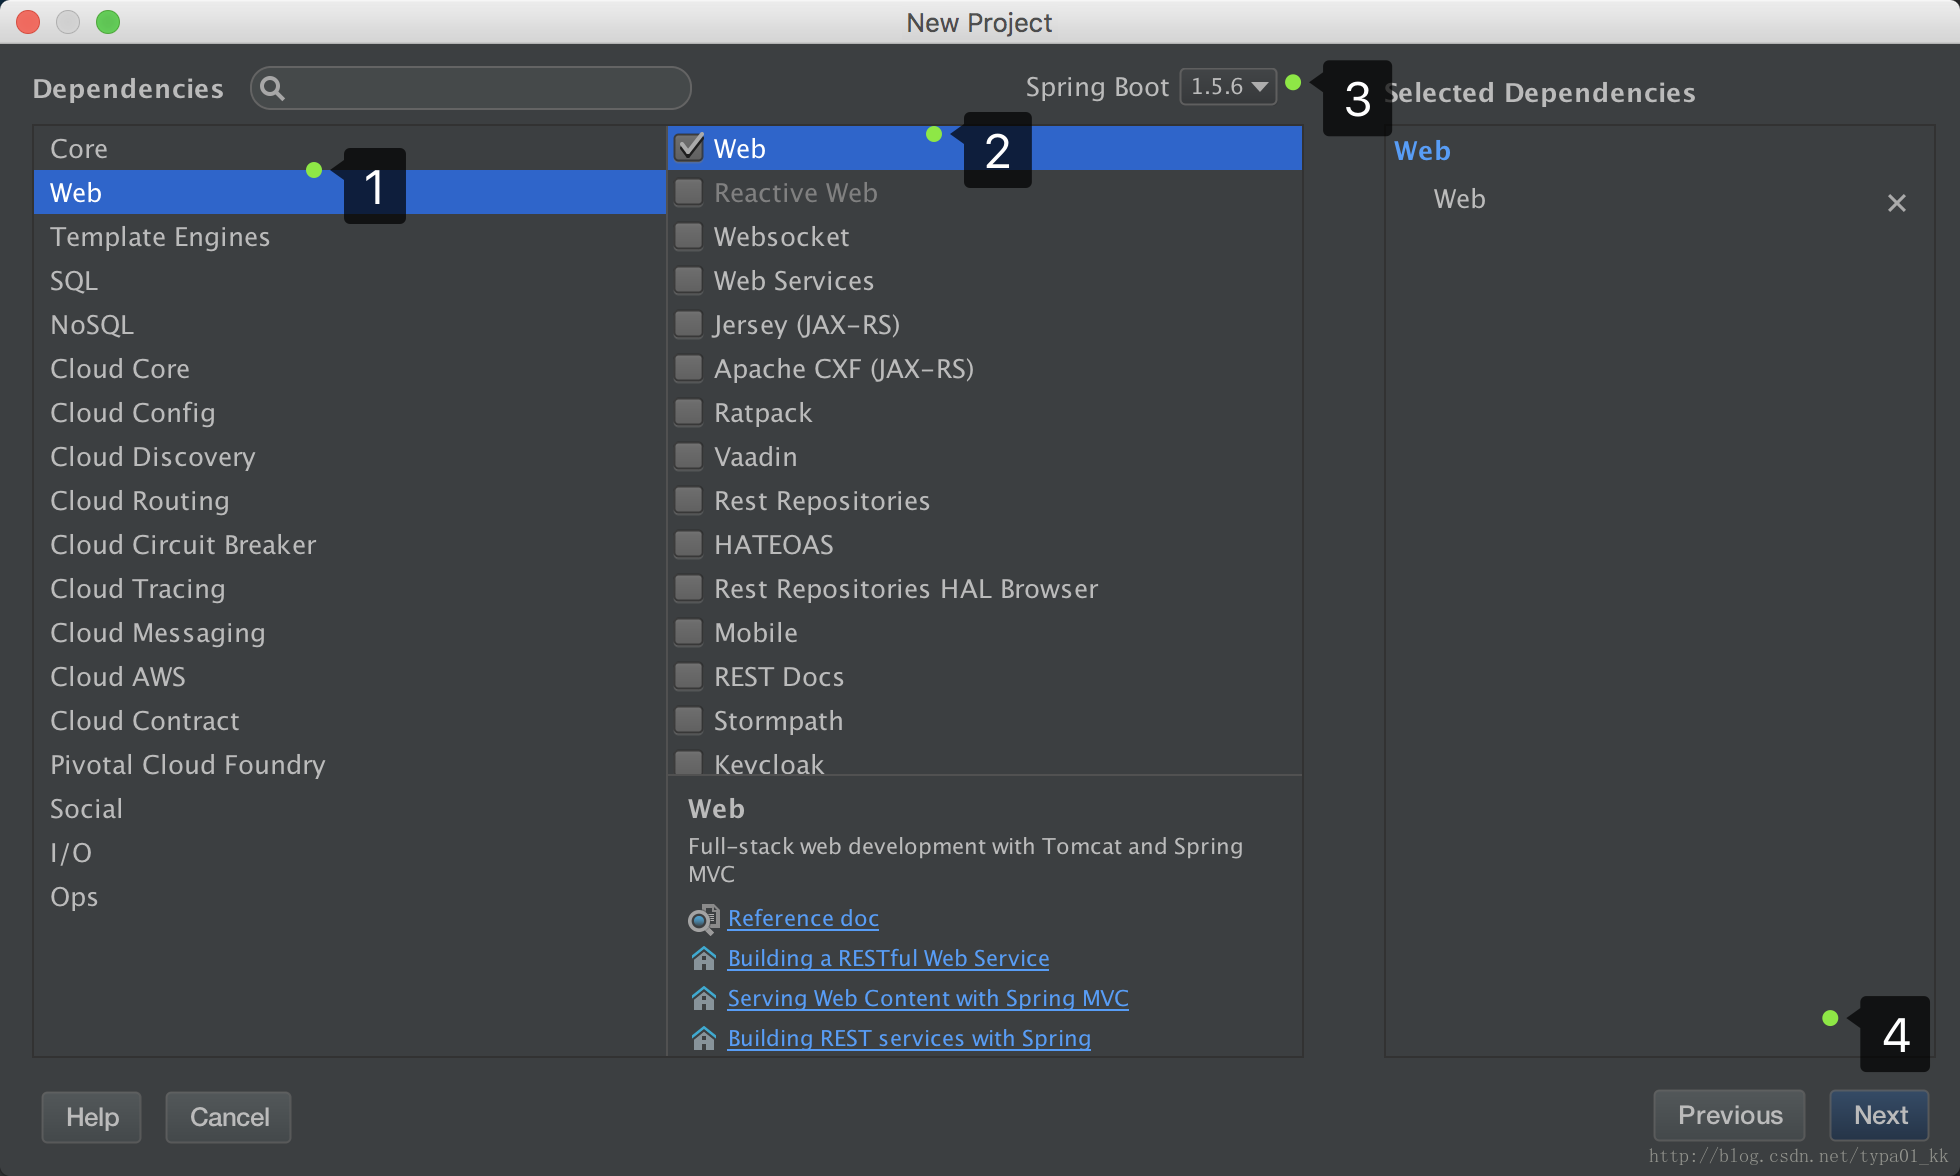The height and width of the screenshot is (1176, 1960).
Task: Enable the Websocket checkbox
Action: [x=689, y=237]
